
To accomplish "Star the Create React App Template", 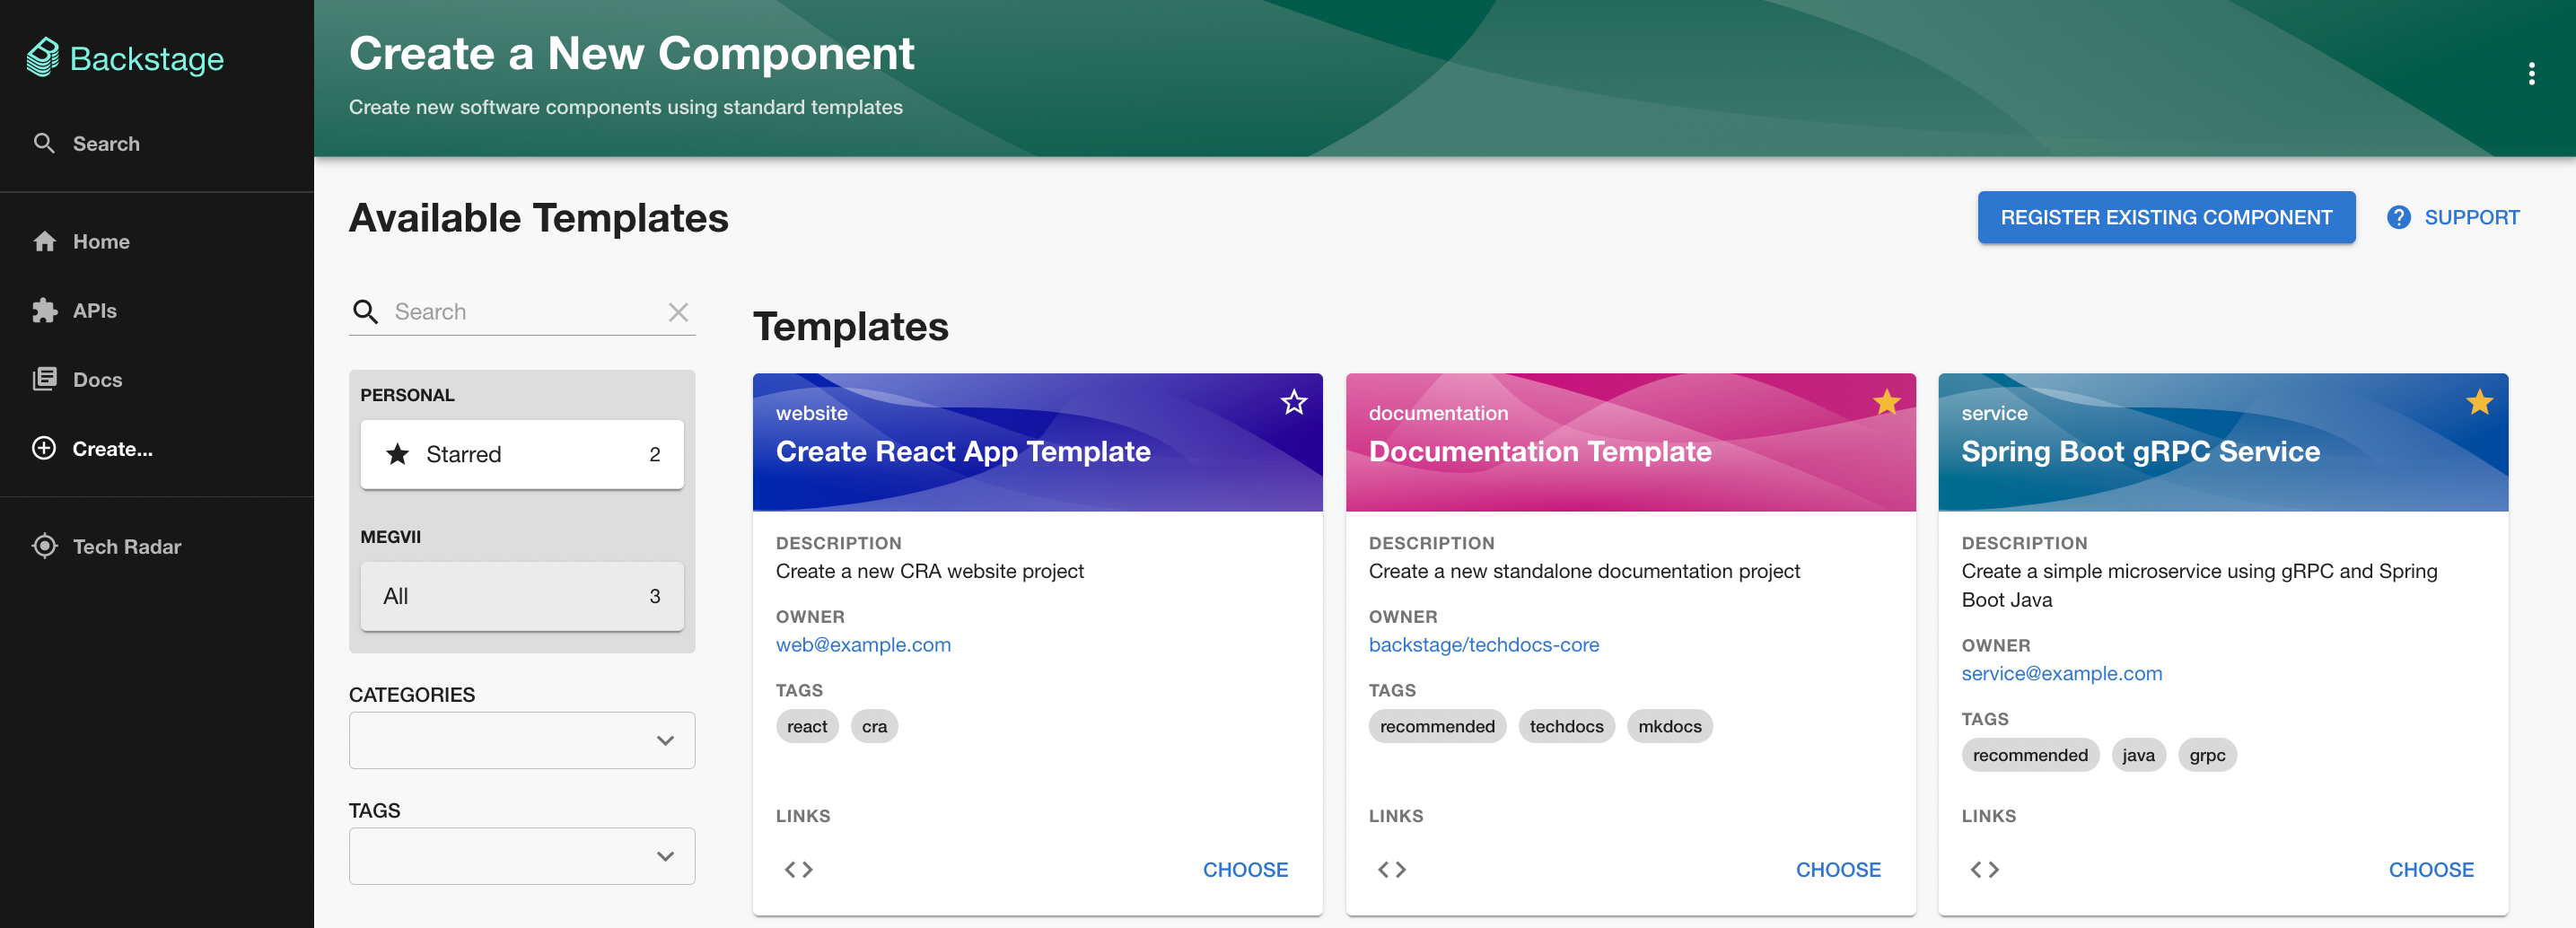I will 1293,402.
